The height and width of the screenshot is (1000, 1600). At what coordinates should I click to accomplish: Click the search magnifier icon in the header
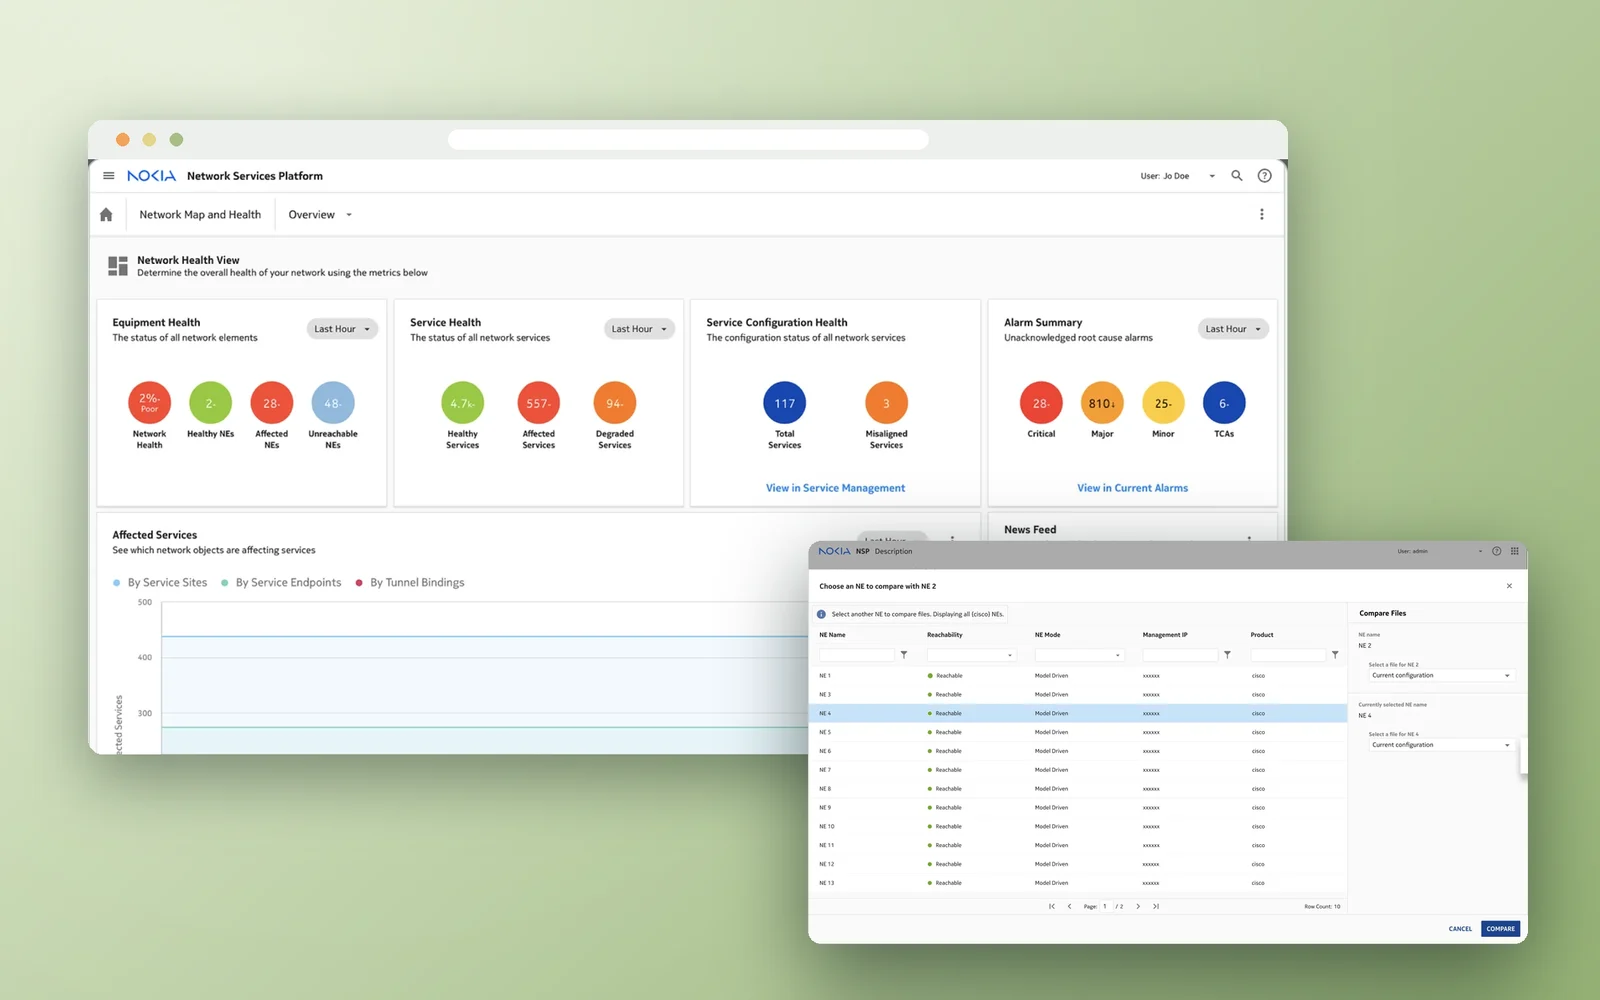1237,176
